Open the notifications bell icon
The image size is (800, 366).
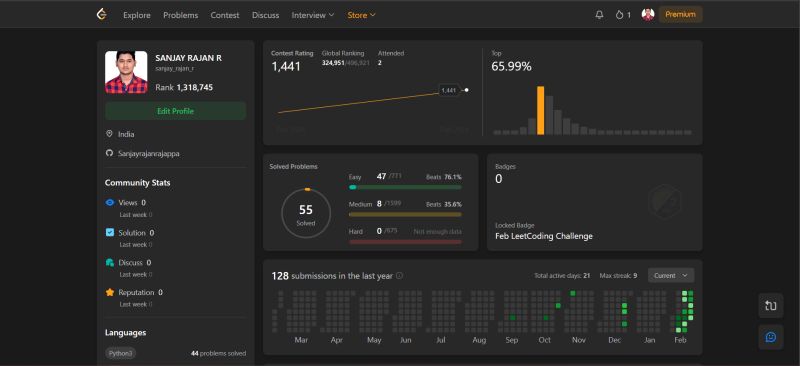pyautogui.click(x=599, y=15)
